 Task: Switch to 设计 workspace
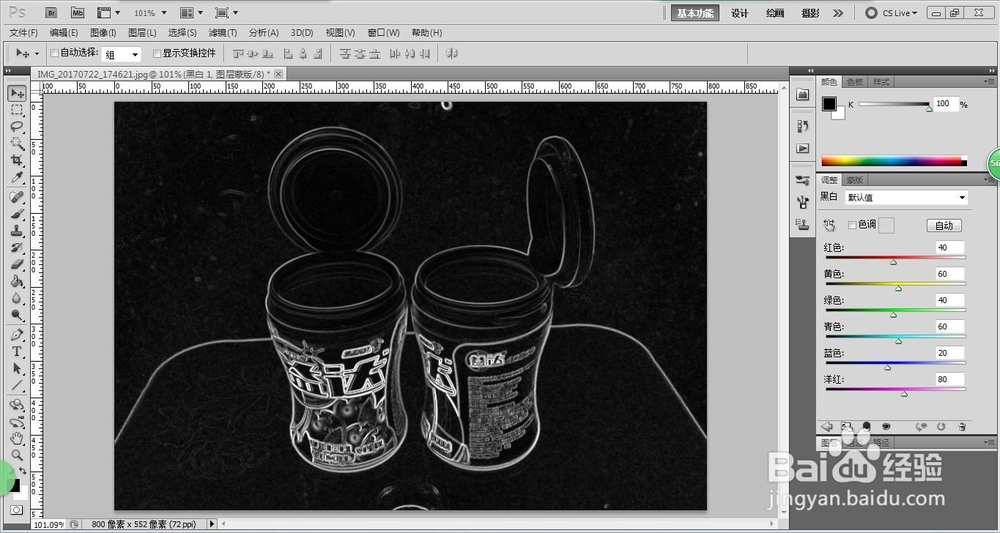click(x=739, y=13)
